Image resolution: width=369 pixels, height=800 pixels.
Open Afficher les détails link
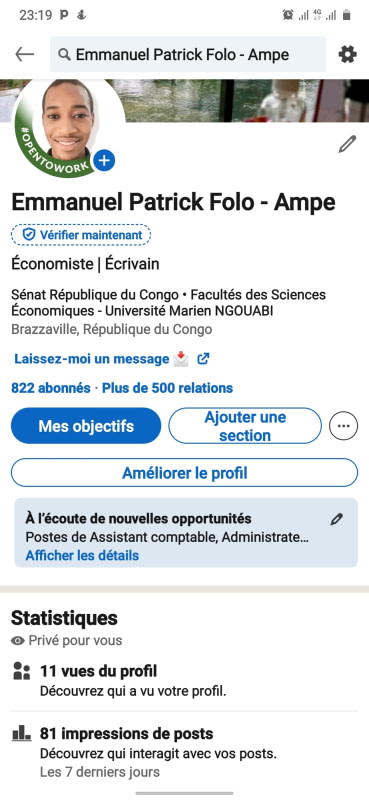coord(82,555)
